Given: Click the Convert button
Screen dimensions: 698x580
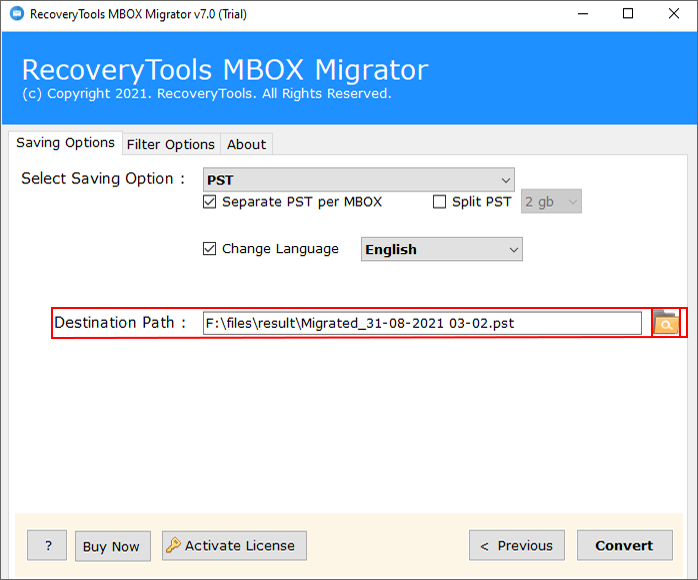Looking at the screenshot, I should click(625, 545).
